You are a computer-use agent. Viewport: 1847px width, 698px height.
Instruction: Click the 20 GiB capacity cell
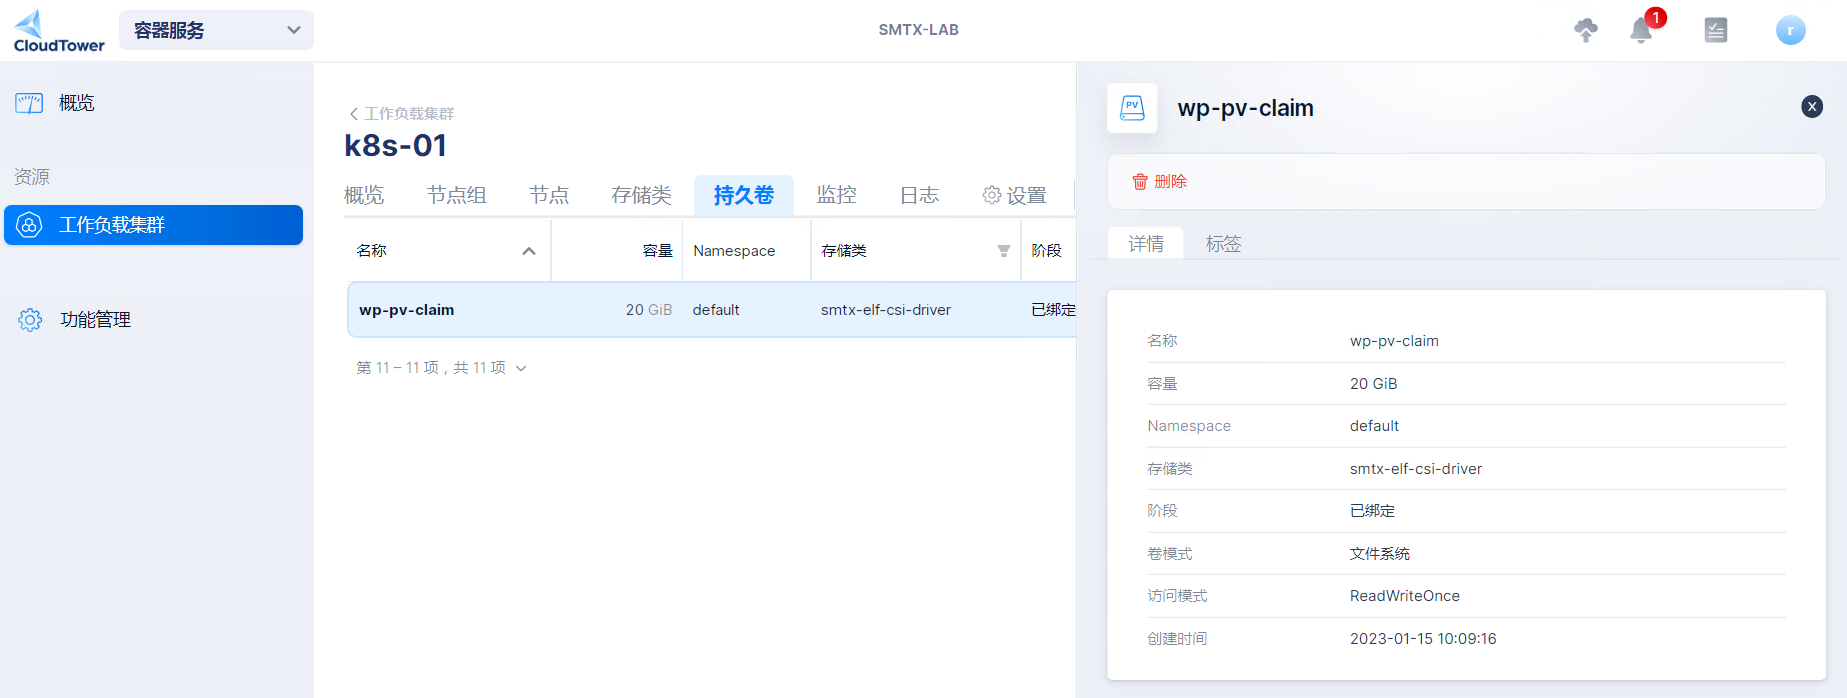[649, 310]
